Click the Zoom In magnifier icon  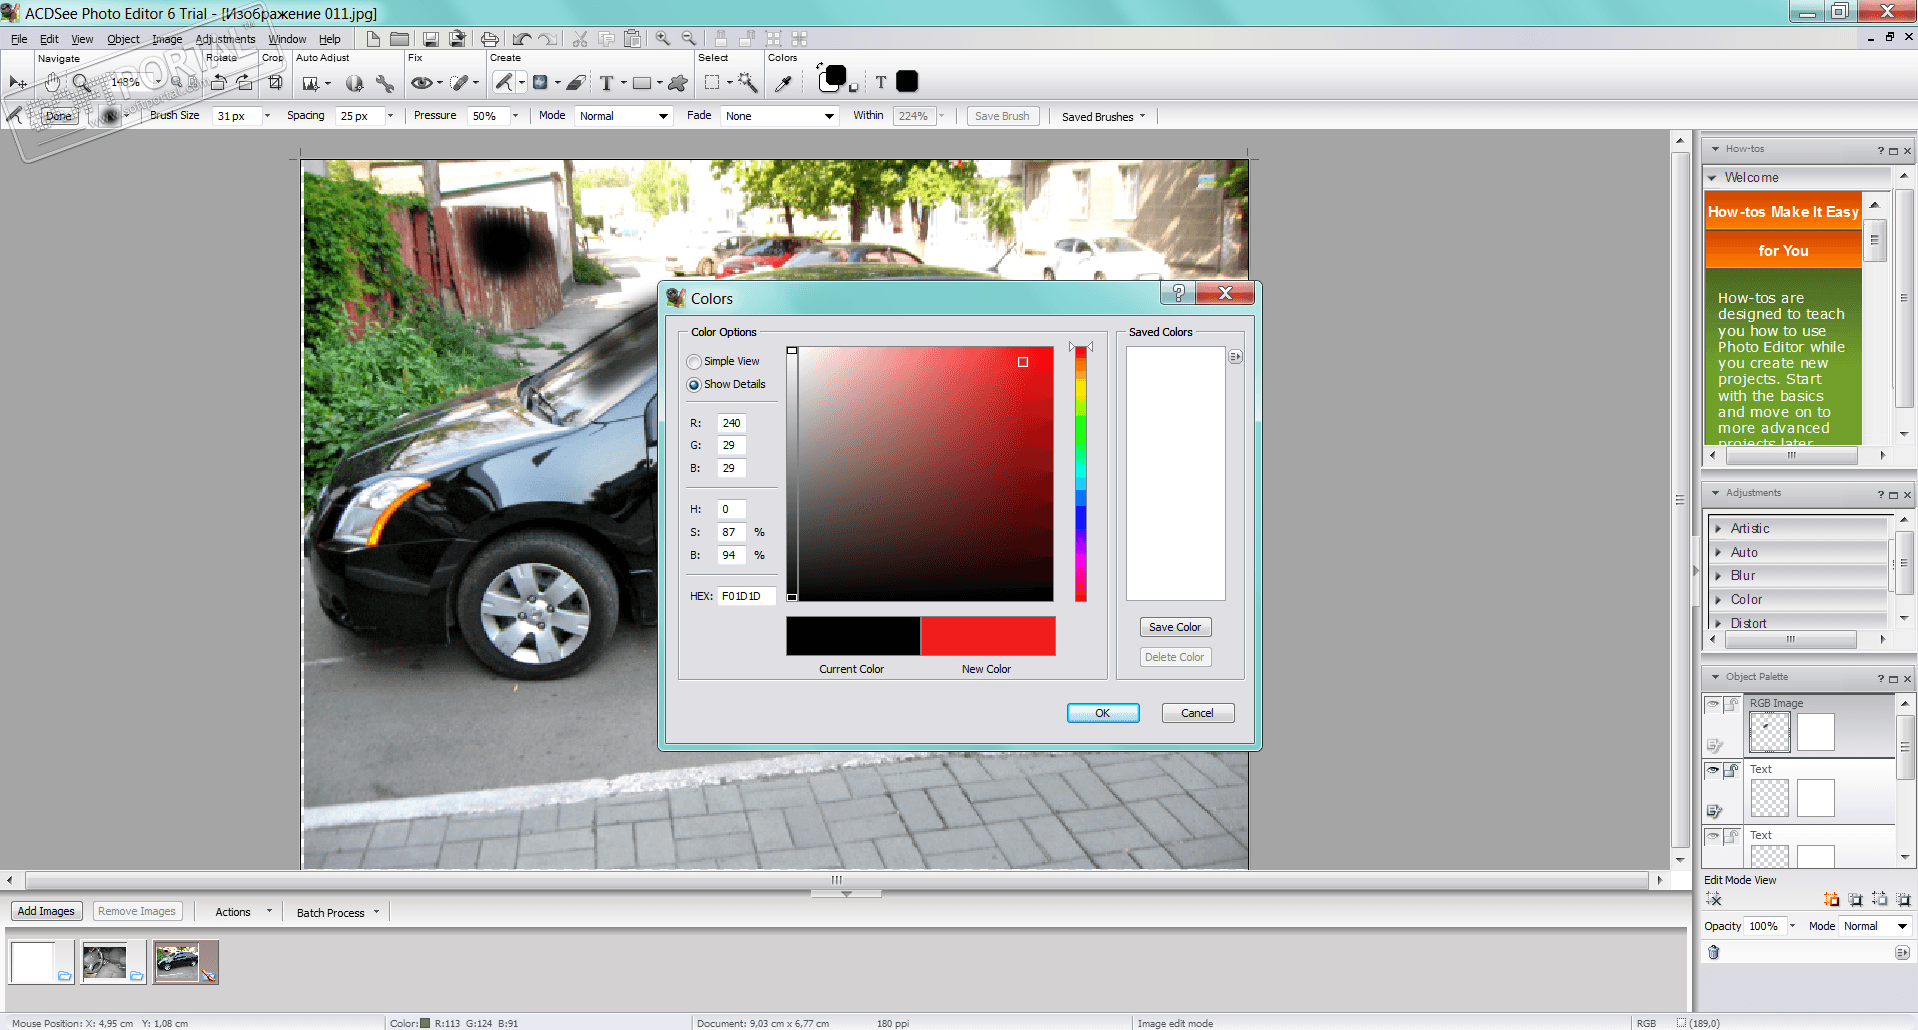pyautogui.click(x=663, y=39)
